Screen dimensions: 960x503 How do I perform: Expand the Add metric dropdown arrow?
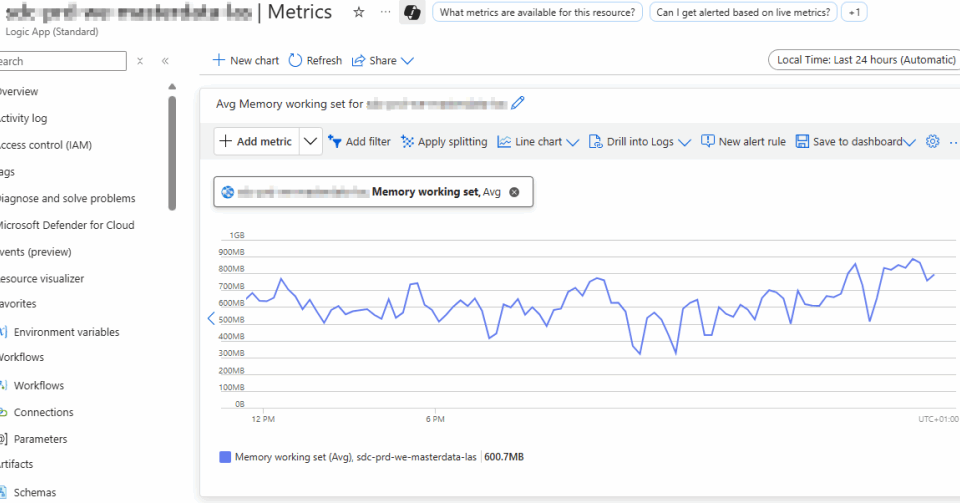pyautogui.click(x=310, y=141)
